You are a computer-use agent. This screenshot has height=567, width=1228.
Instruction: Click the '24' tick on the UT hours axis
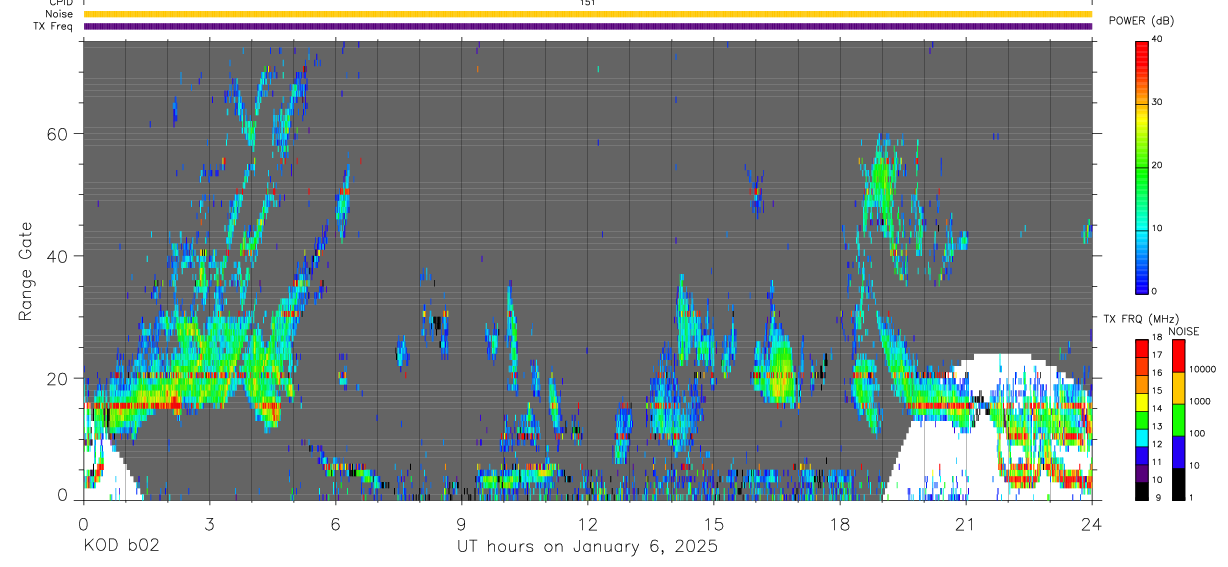tap(1092, 523)
